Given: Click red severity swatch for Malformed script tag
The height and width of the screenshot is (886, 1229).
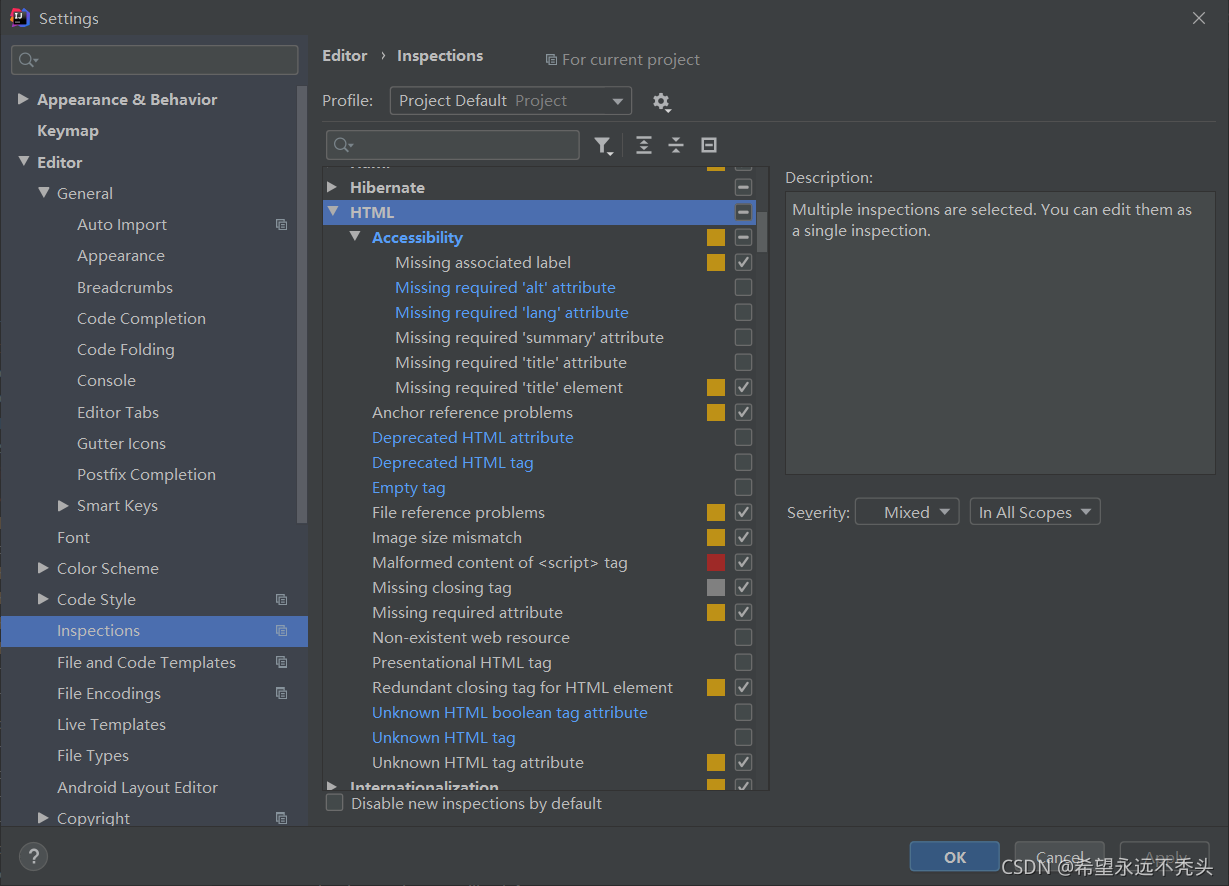Looking at the screenshot, I should tap(716, 562).
